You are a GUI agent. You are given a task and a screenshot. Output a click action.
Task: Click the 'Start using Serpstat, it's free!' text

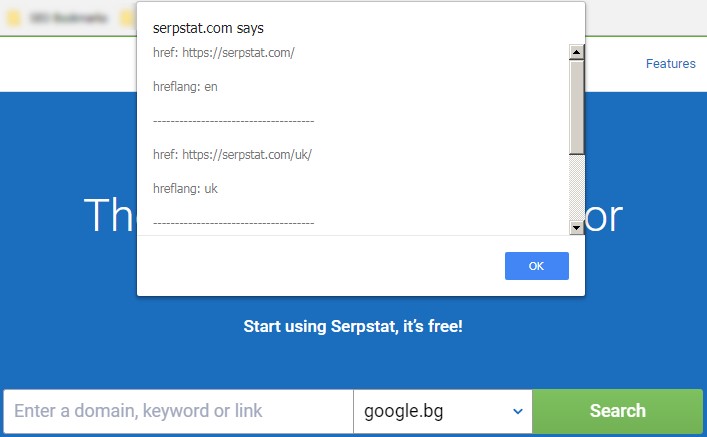[353, 326]
